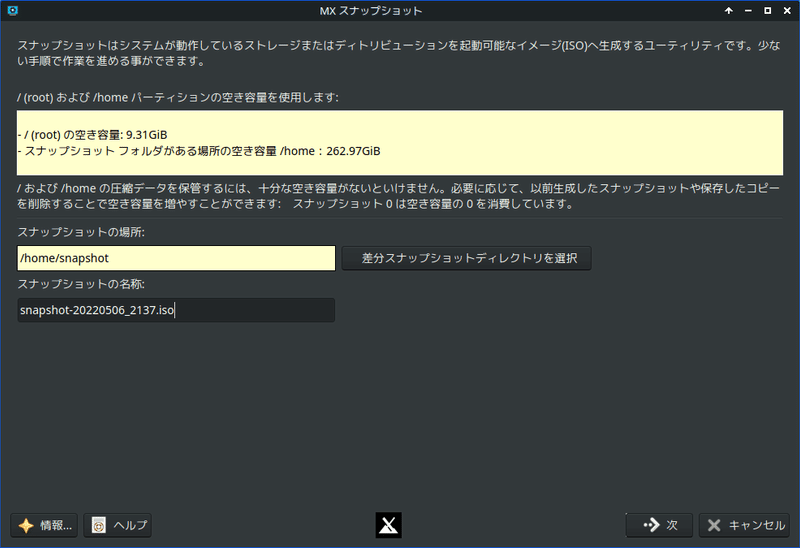
Task: Click the snapshot-20220506_2137.iso name field
Action: [176, 310]
